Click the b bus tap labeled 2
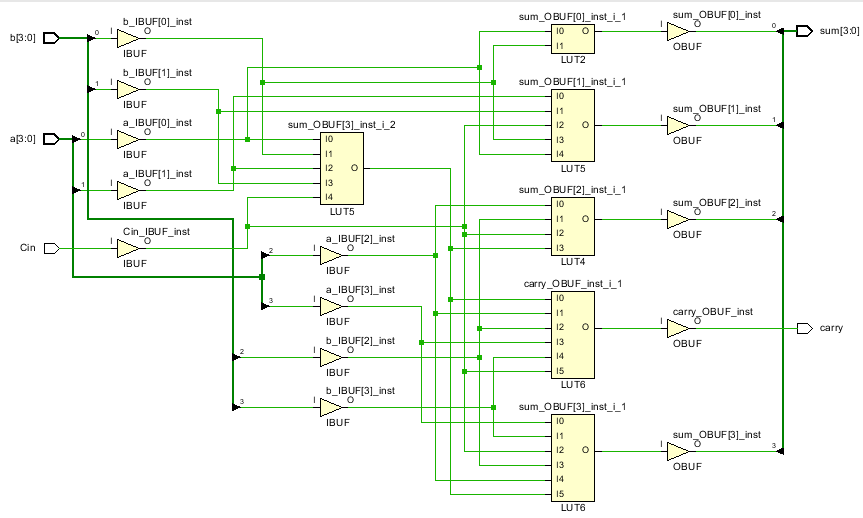 (238, 355)
